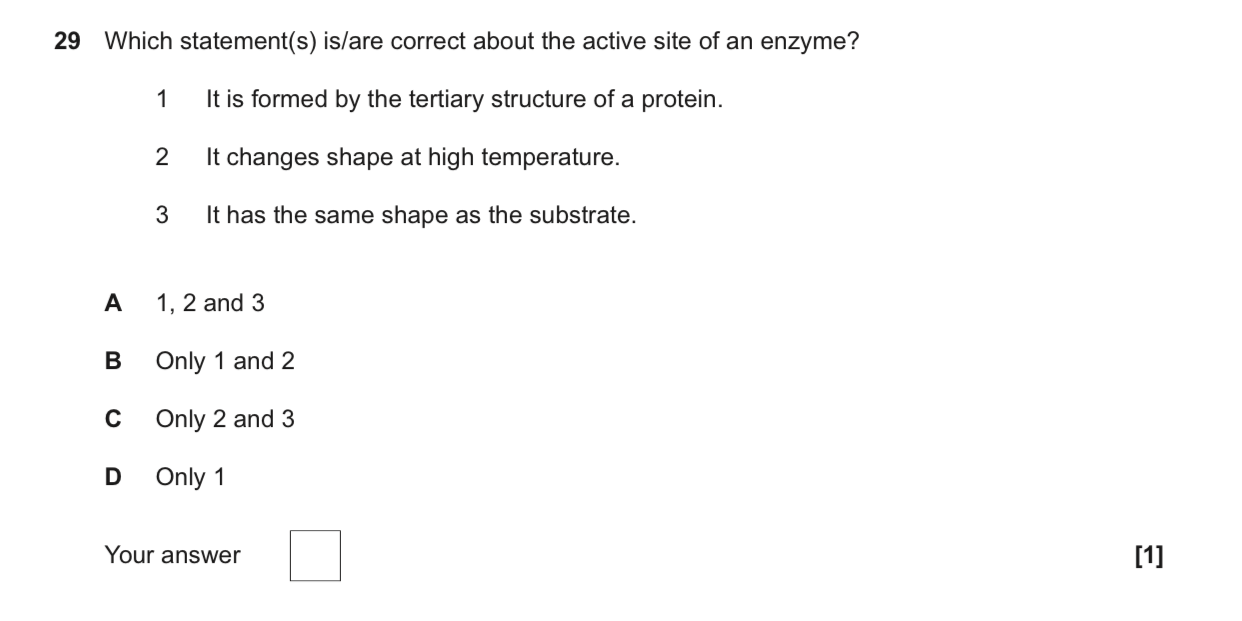
Task: Click the 'Your answer' label
Action: coord(172,556)
